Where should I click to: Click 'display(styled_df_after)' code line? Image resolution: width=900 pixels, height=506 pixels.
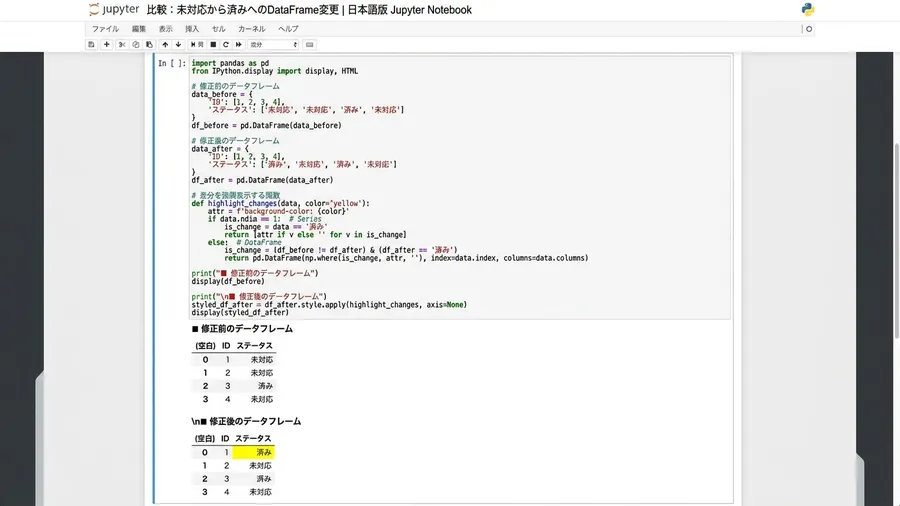coord(240,312)
